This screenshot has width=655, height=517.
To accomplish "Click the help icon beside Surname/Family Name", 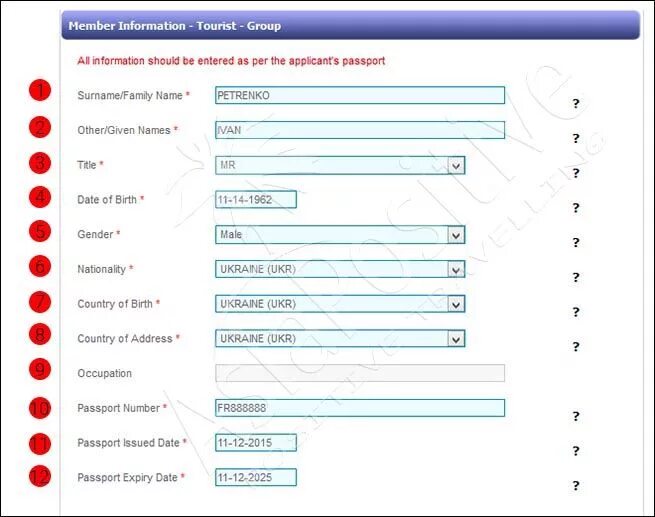I will tap(576, 103).
